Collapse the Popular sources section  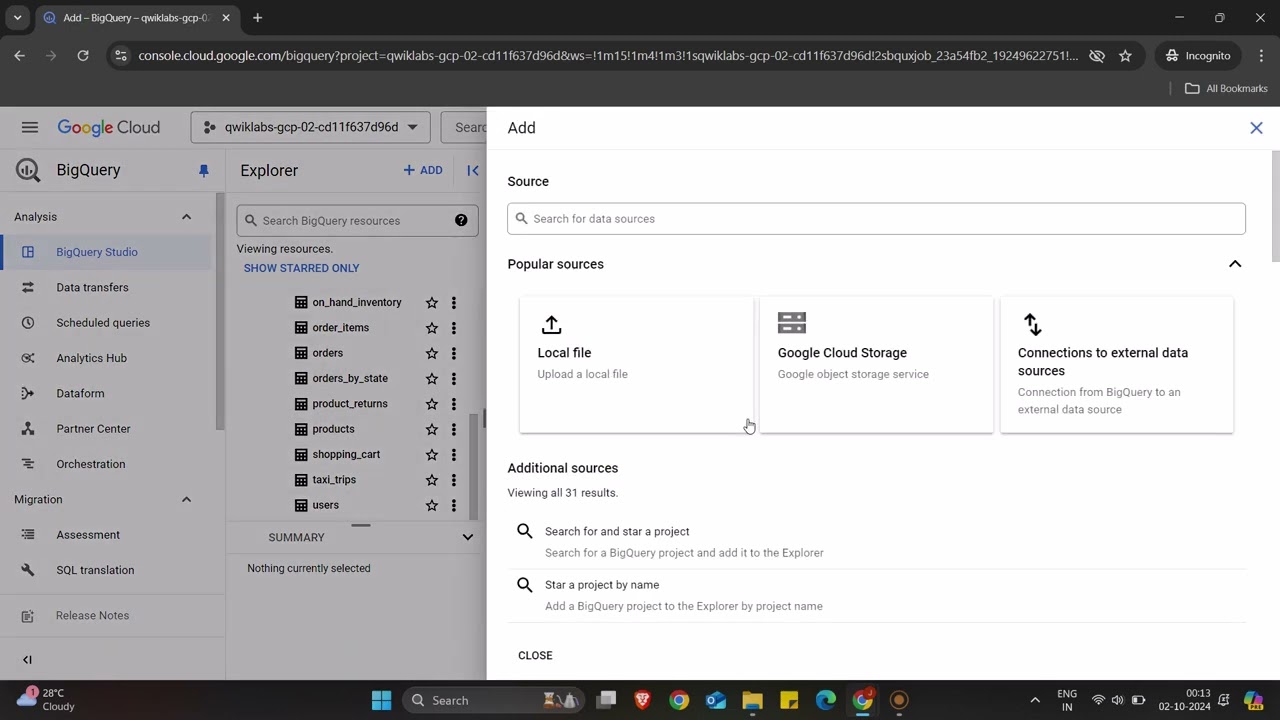click(x=1235, y=264)
